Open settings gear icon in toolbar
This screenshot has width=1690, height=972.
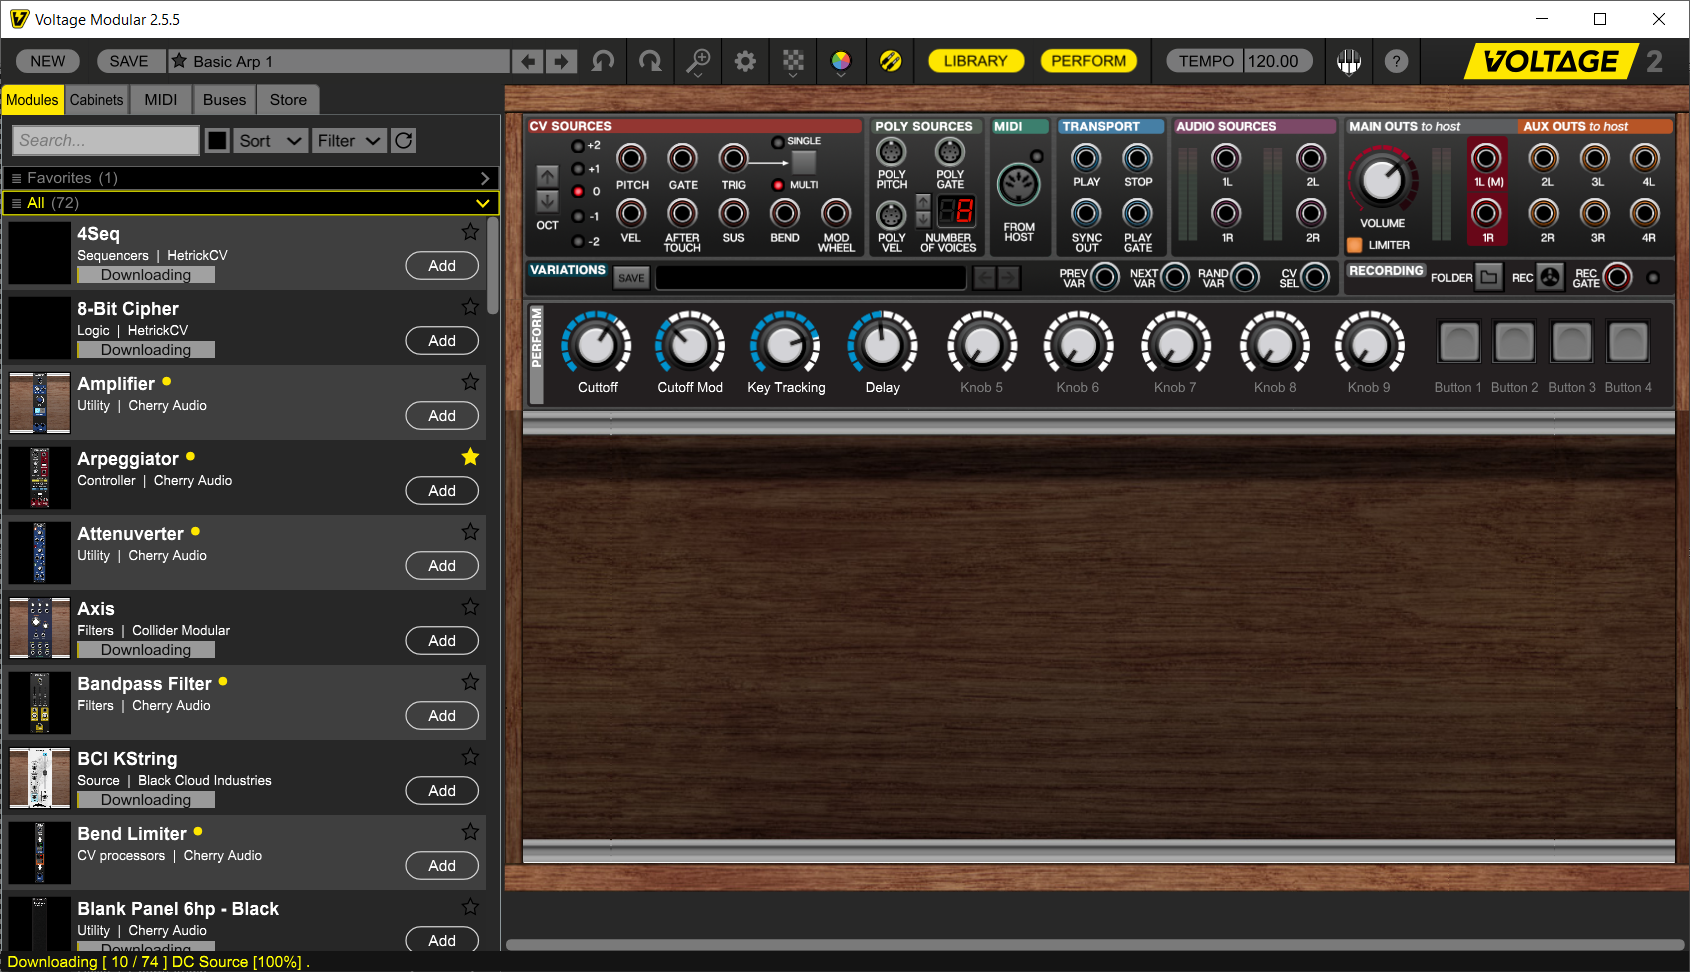click(x=745, y=61)
